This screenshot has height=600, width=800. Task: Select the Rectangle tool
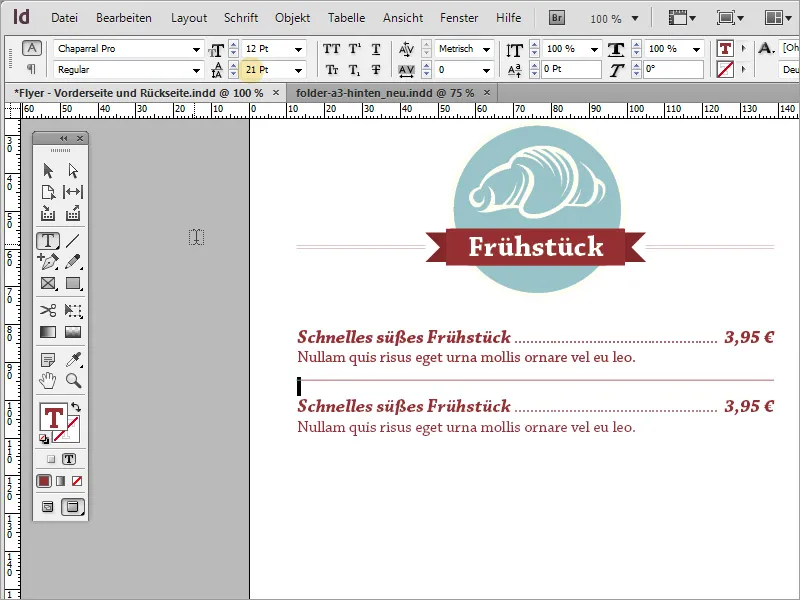click(x=73, y=283)
